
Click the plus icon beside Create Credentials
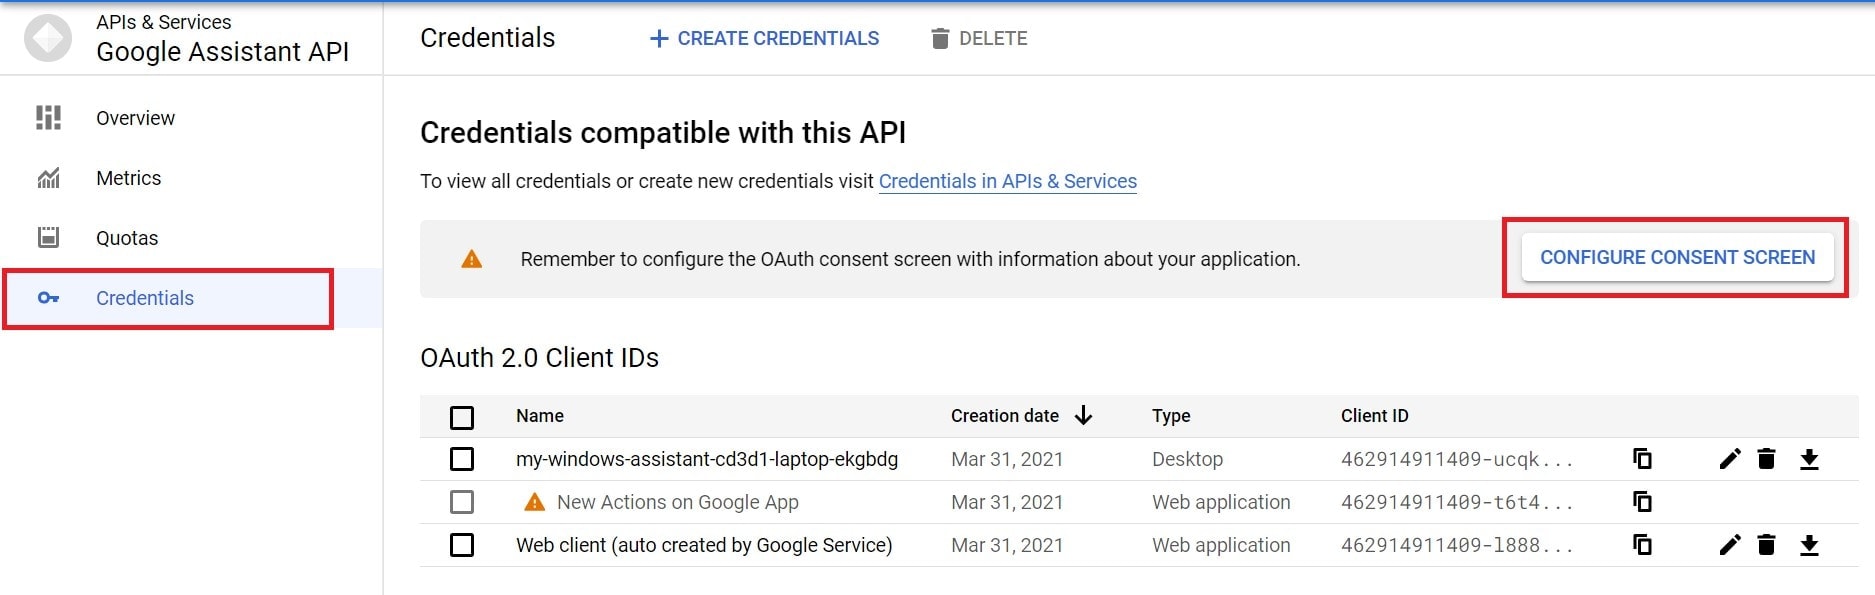(x=658, y=39)
